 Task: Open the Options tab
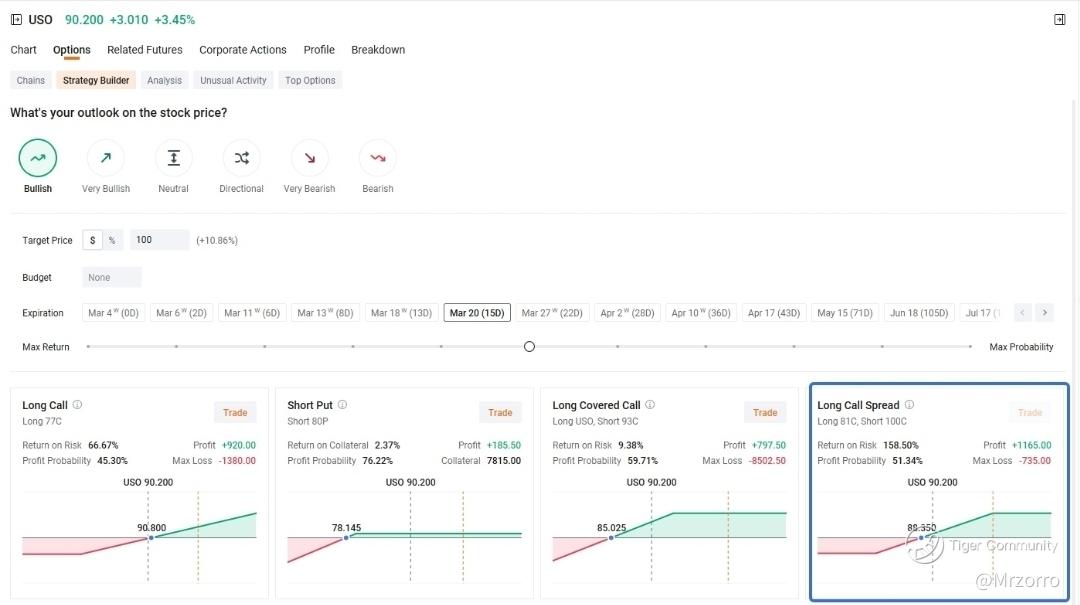[x=72, y=50]
